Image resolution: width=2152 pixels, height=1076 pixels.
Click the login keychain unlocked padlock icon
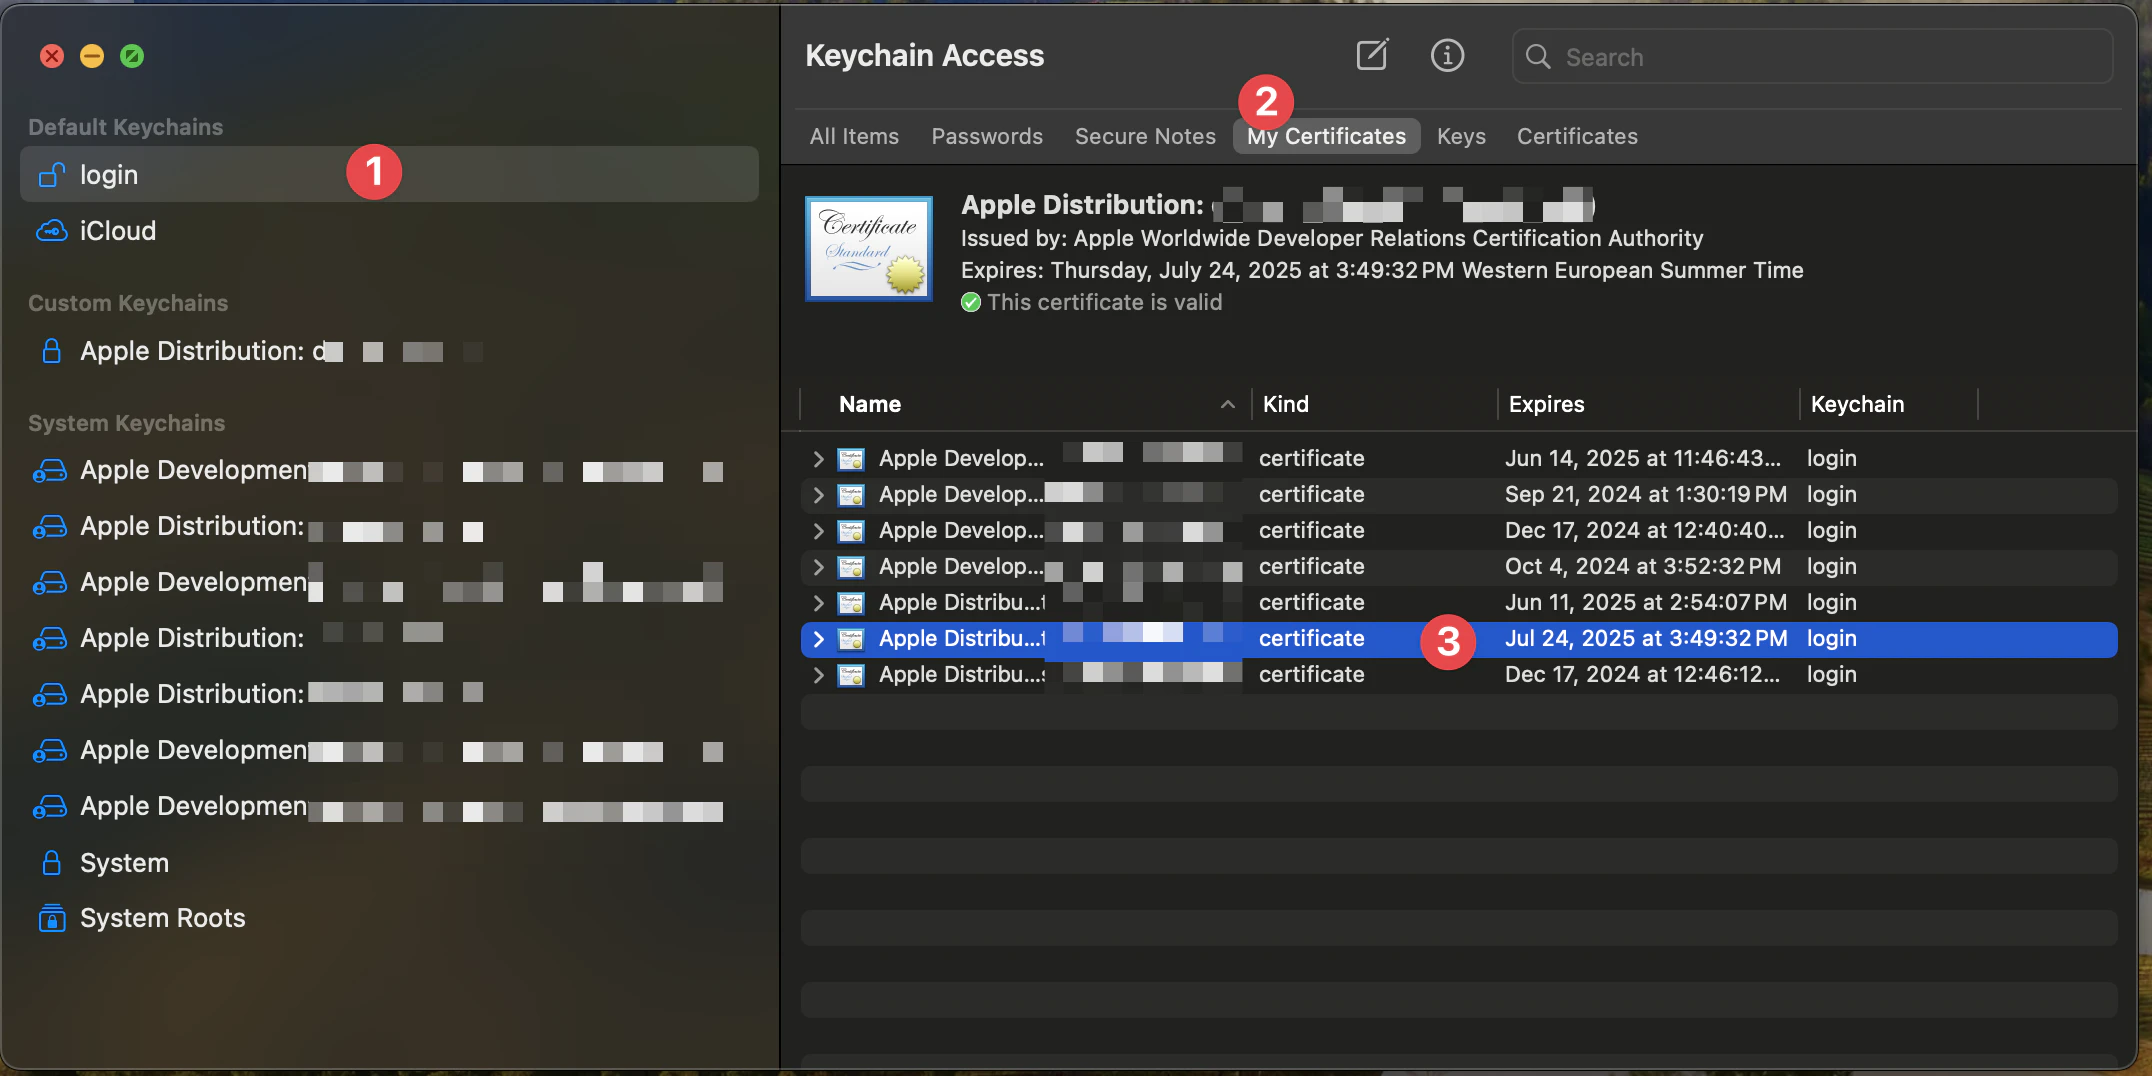pyautogui.click(x=51, y=175)
